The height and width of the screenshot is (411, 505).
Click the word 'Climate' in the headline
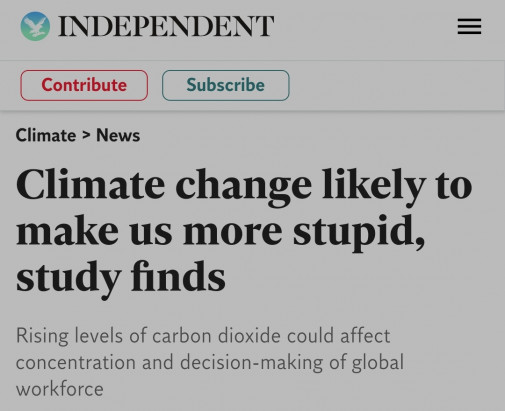tap(90, 184)
